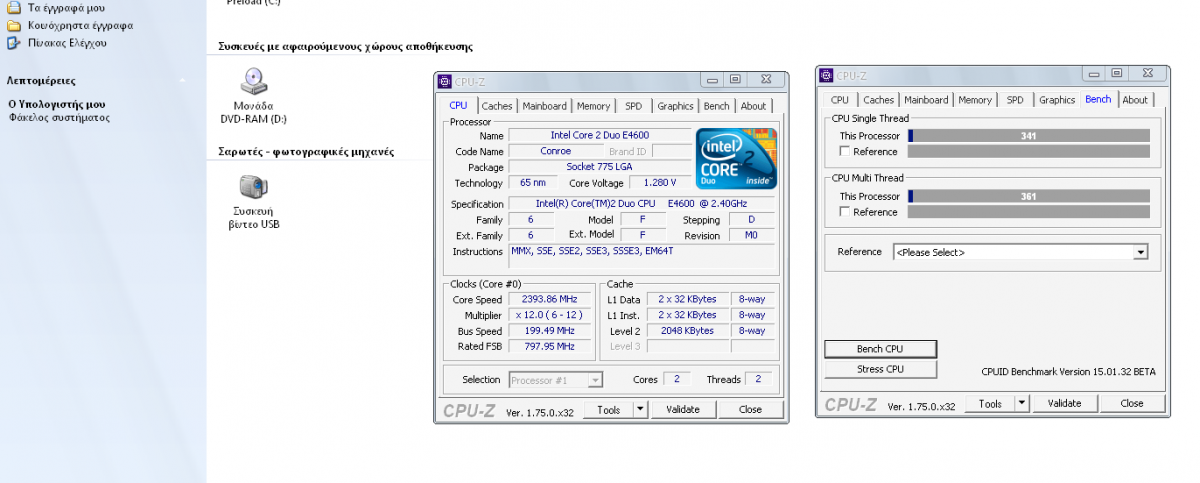The image size is (1200, 483).
Task: Open My Documents folder icon in sidebar
Action: click(x=13, y=6)
